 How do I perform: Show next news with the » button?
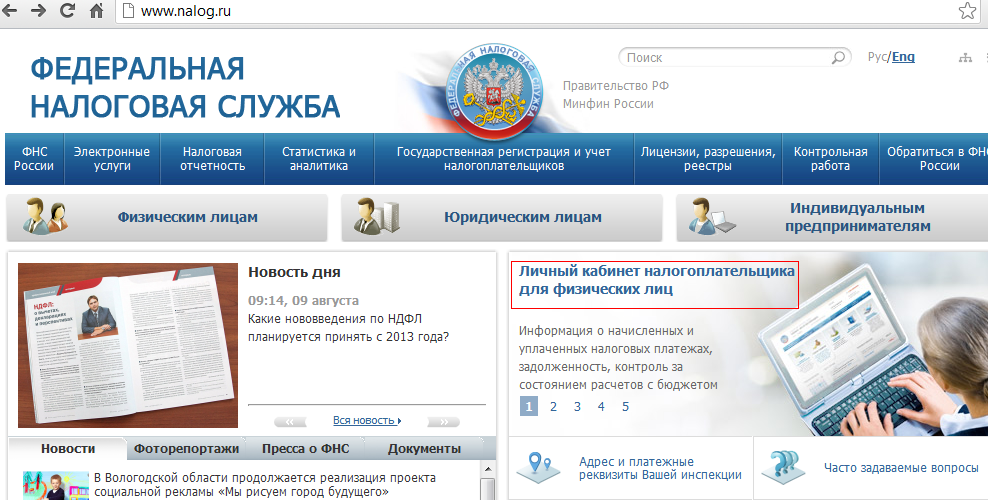point(444,421)
